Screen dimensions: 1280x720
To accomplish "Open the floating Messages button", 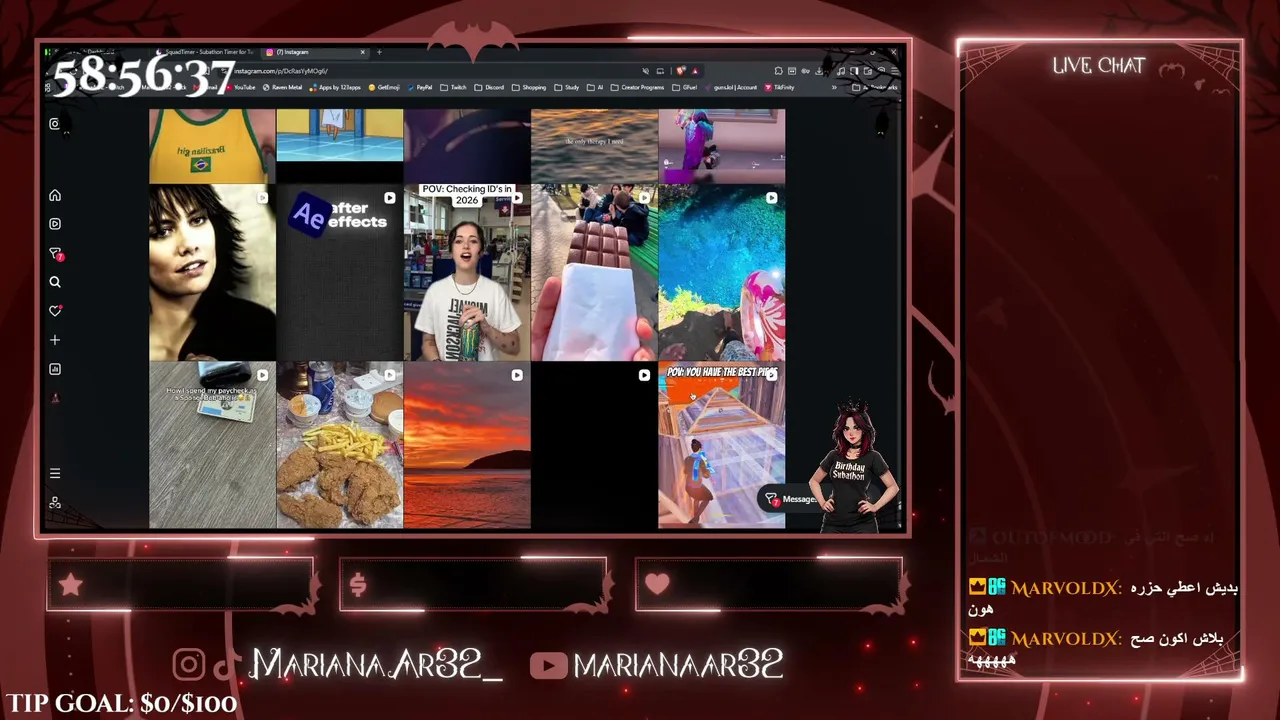I will [x=790, y=499].
